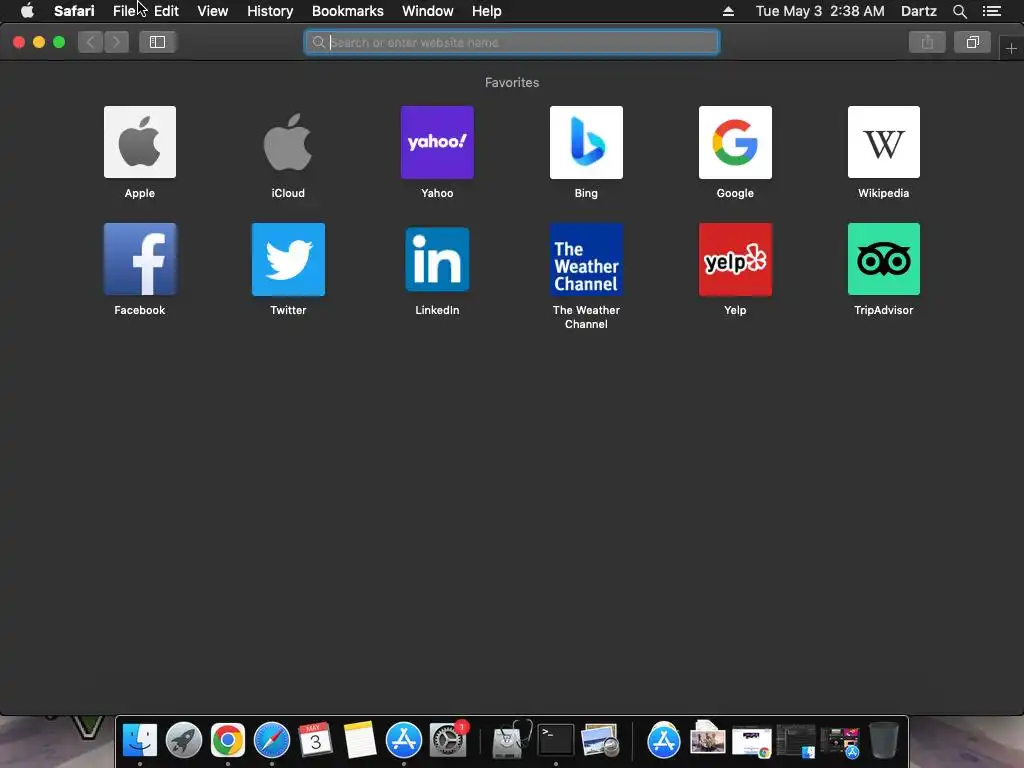
Task: Open the History menu
Action: pyautogui.click(x=270, y=11)
